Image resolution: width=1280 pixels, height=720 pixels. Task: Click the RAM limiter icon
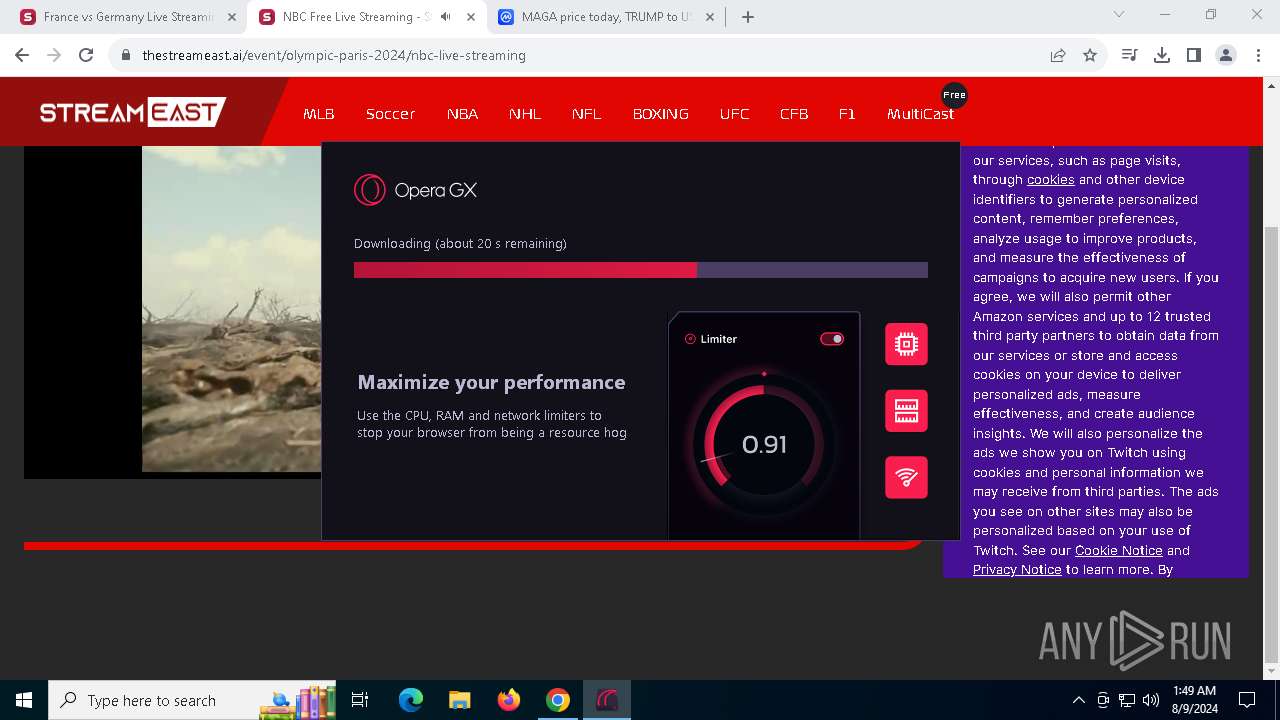[x=906, y=411]
